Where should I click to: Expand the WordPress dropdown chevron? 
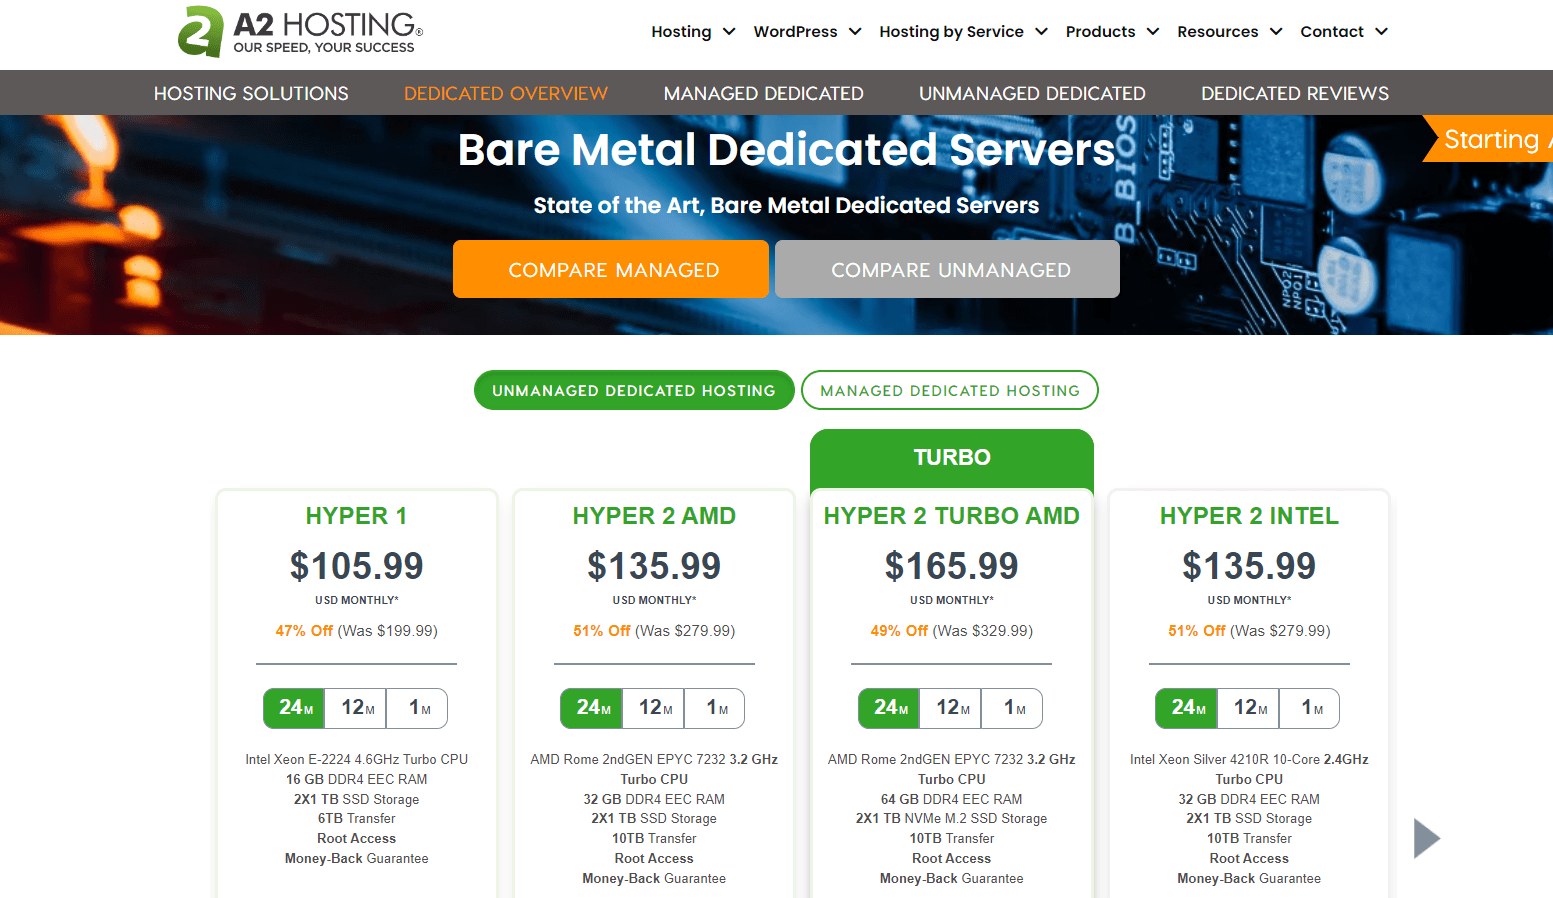855,32
